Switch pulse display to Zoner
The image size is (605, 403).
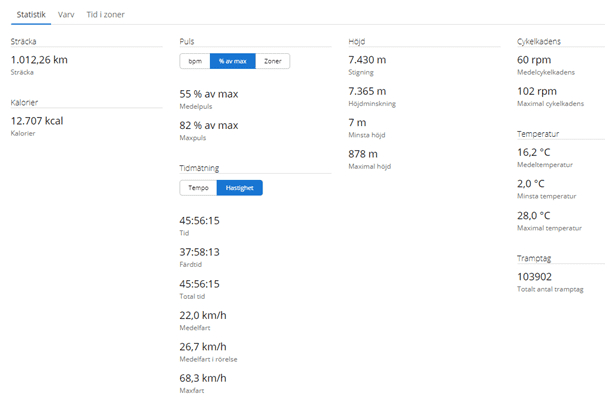point(271,61)
